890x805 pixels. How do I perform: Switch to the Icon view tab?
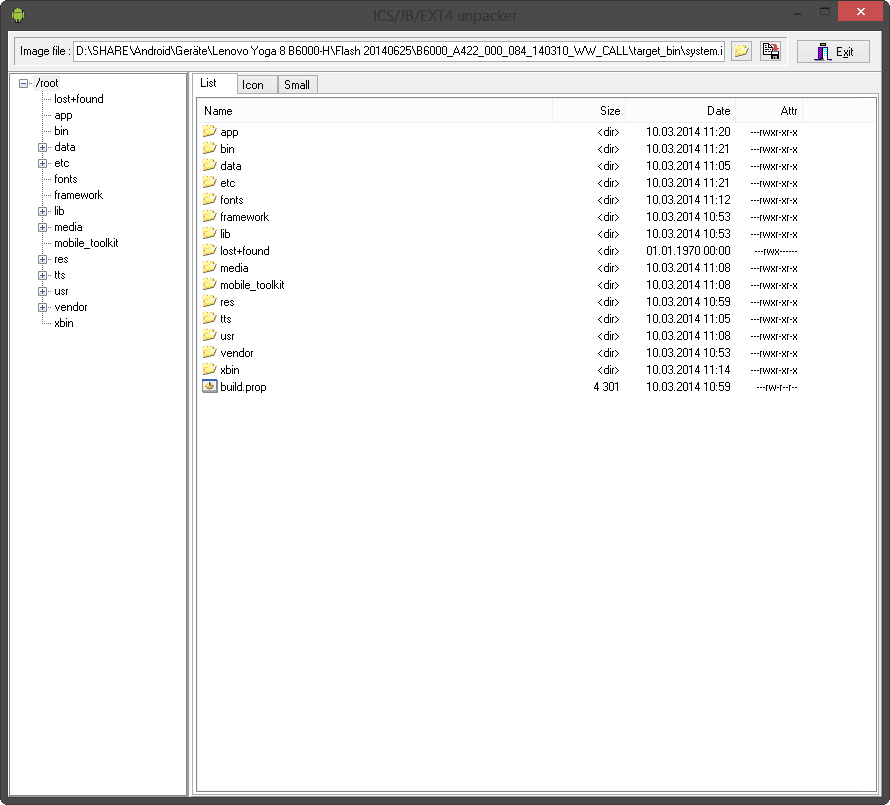pyautogui.click(x=257, y=85)
